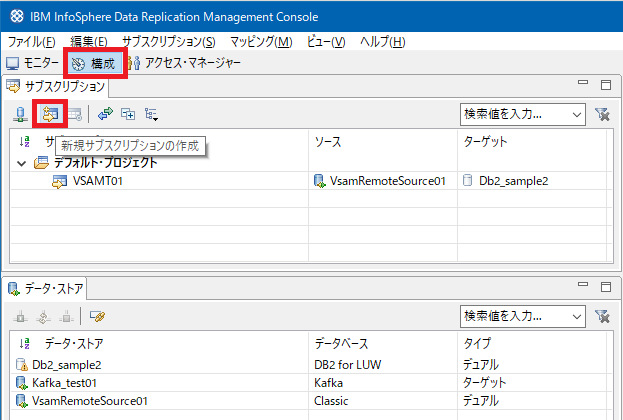Open datastore search value dropdown arrow
This screenshot has width=623, height=420.
[577, 317]
